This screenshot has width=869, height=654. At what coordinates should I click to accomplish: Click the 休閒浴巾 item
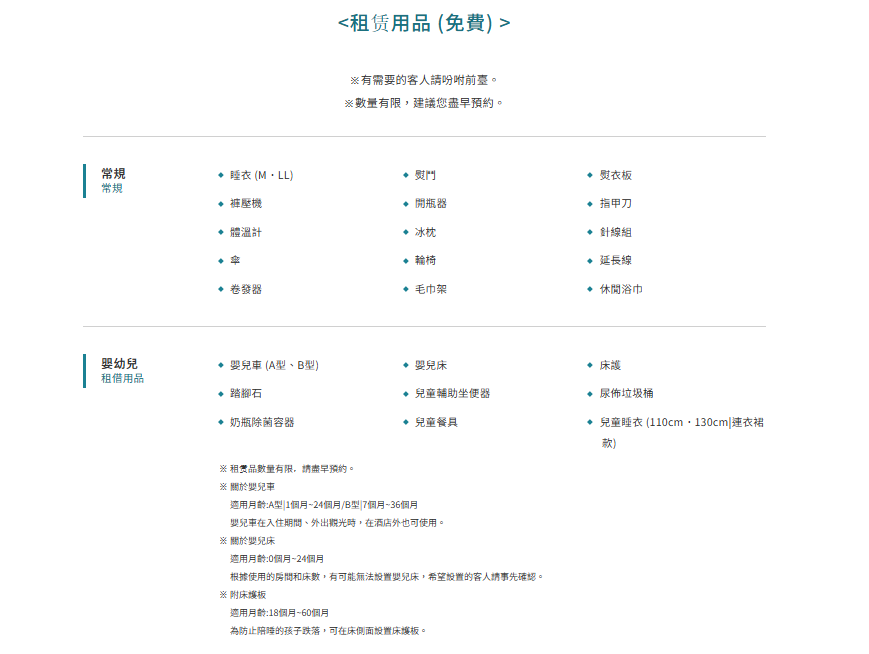click(621, 289)
